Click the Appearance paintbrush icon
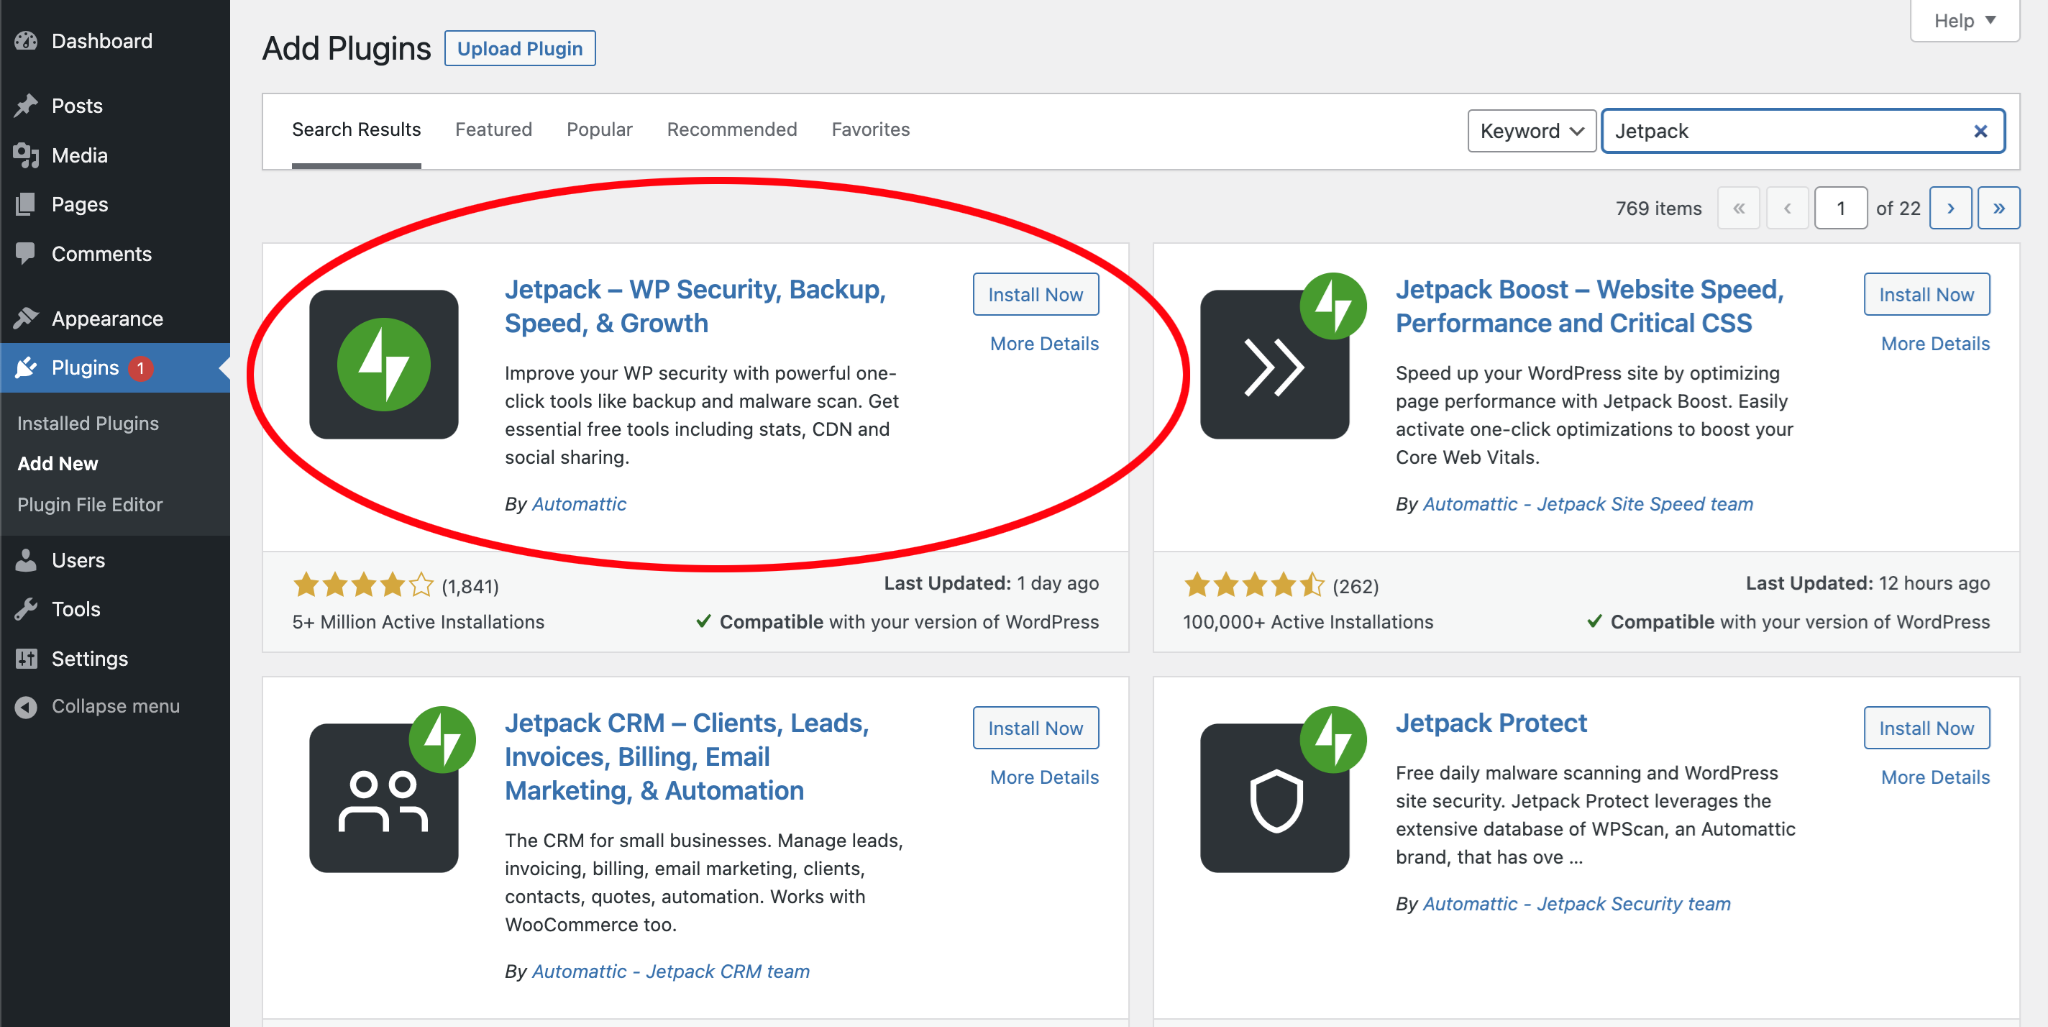 point(26,319)
